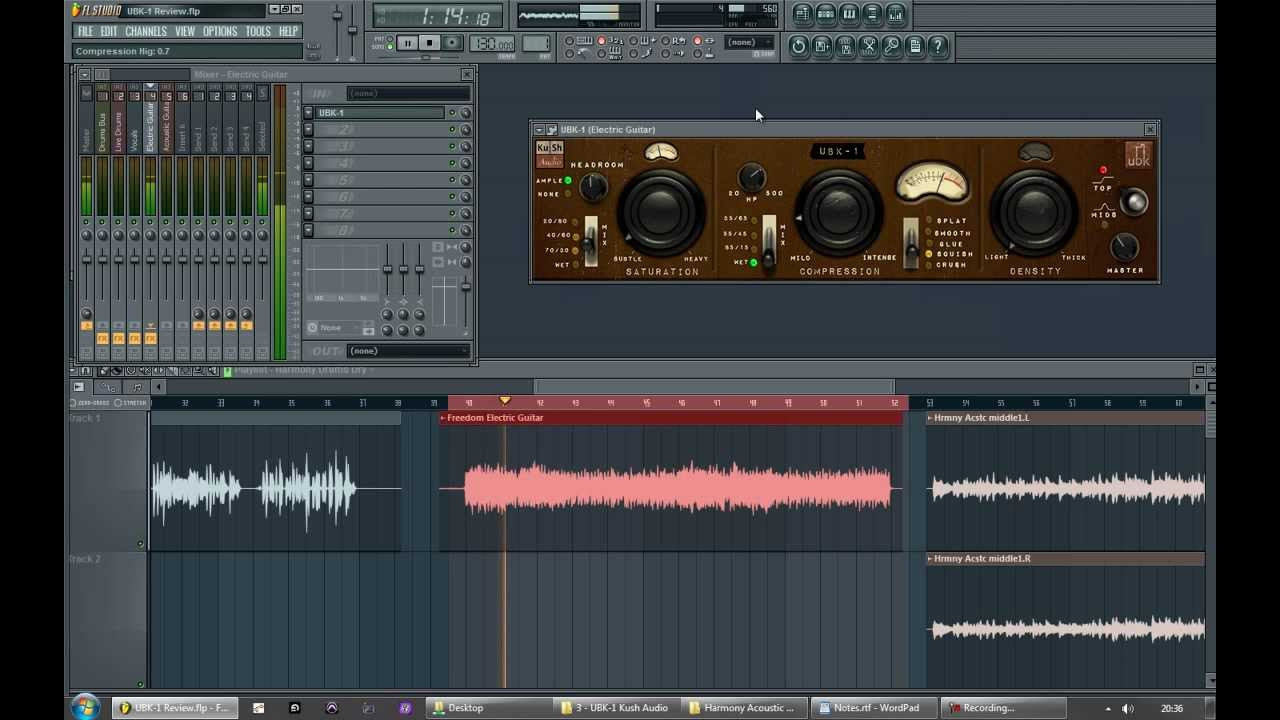Select the NONE headroom LED
The image size is (1280, 720).
click(568, 194)
